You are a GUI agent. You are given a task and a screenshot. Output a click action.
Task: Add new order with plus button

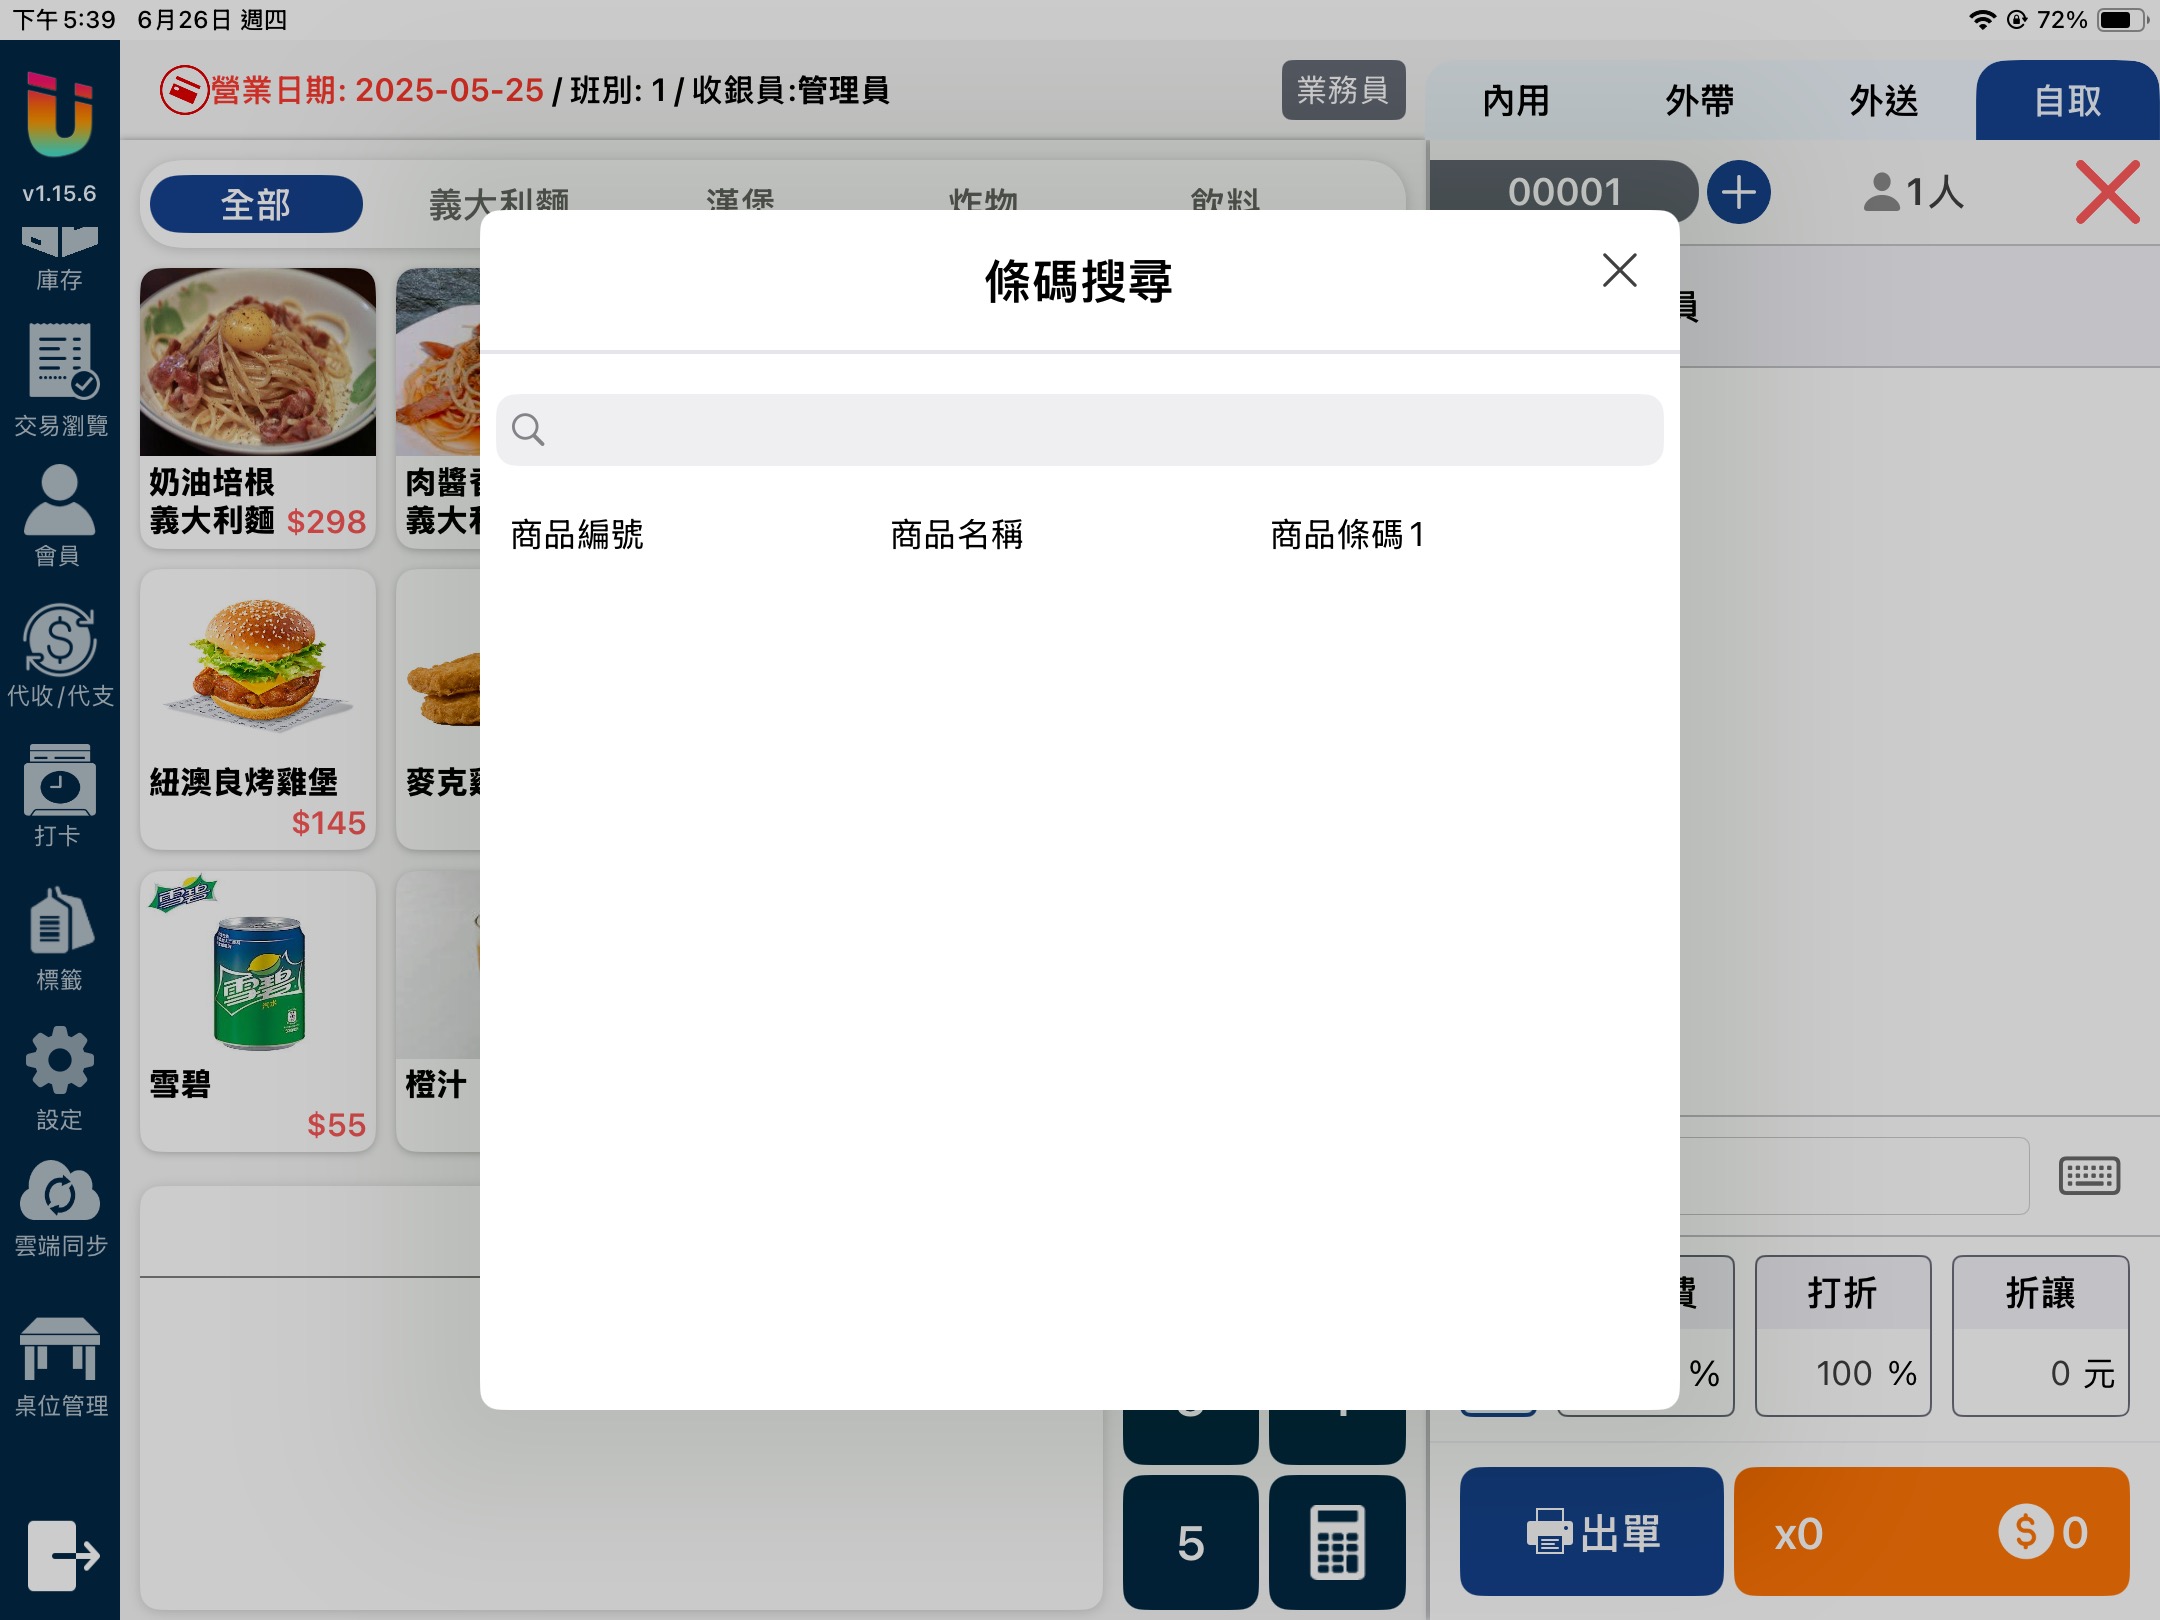pyautogui.click(x=1738, y=192)
